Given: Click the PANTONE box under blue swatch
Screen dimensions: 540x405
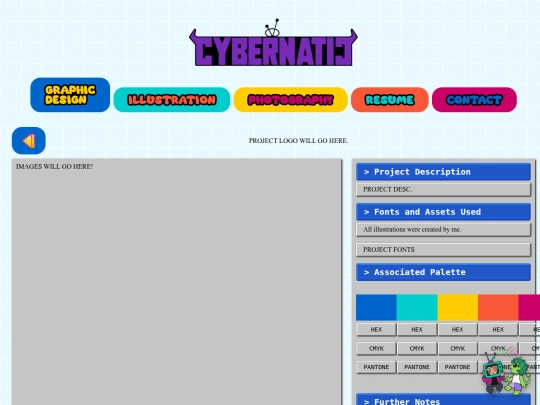Looking at the screenshot, I should (x=376, y=367).
